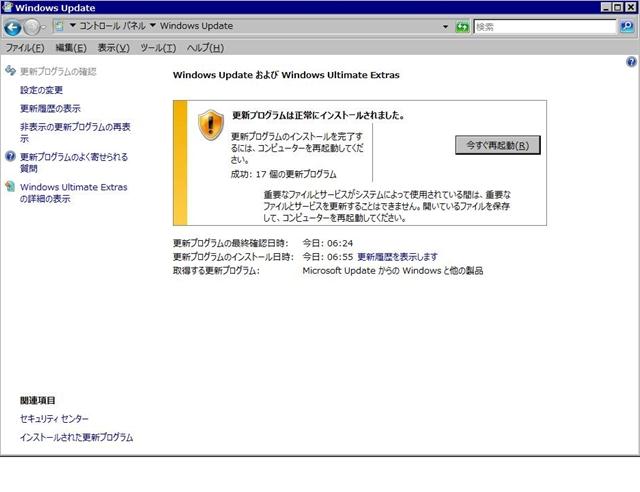Image resolution: width=640 pixels, height=492 pixels.
Task: Click the 更新プログラムの確認 link
Action: (x=58, y=71)
